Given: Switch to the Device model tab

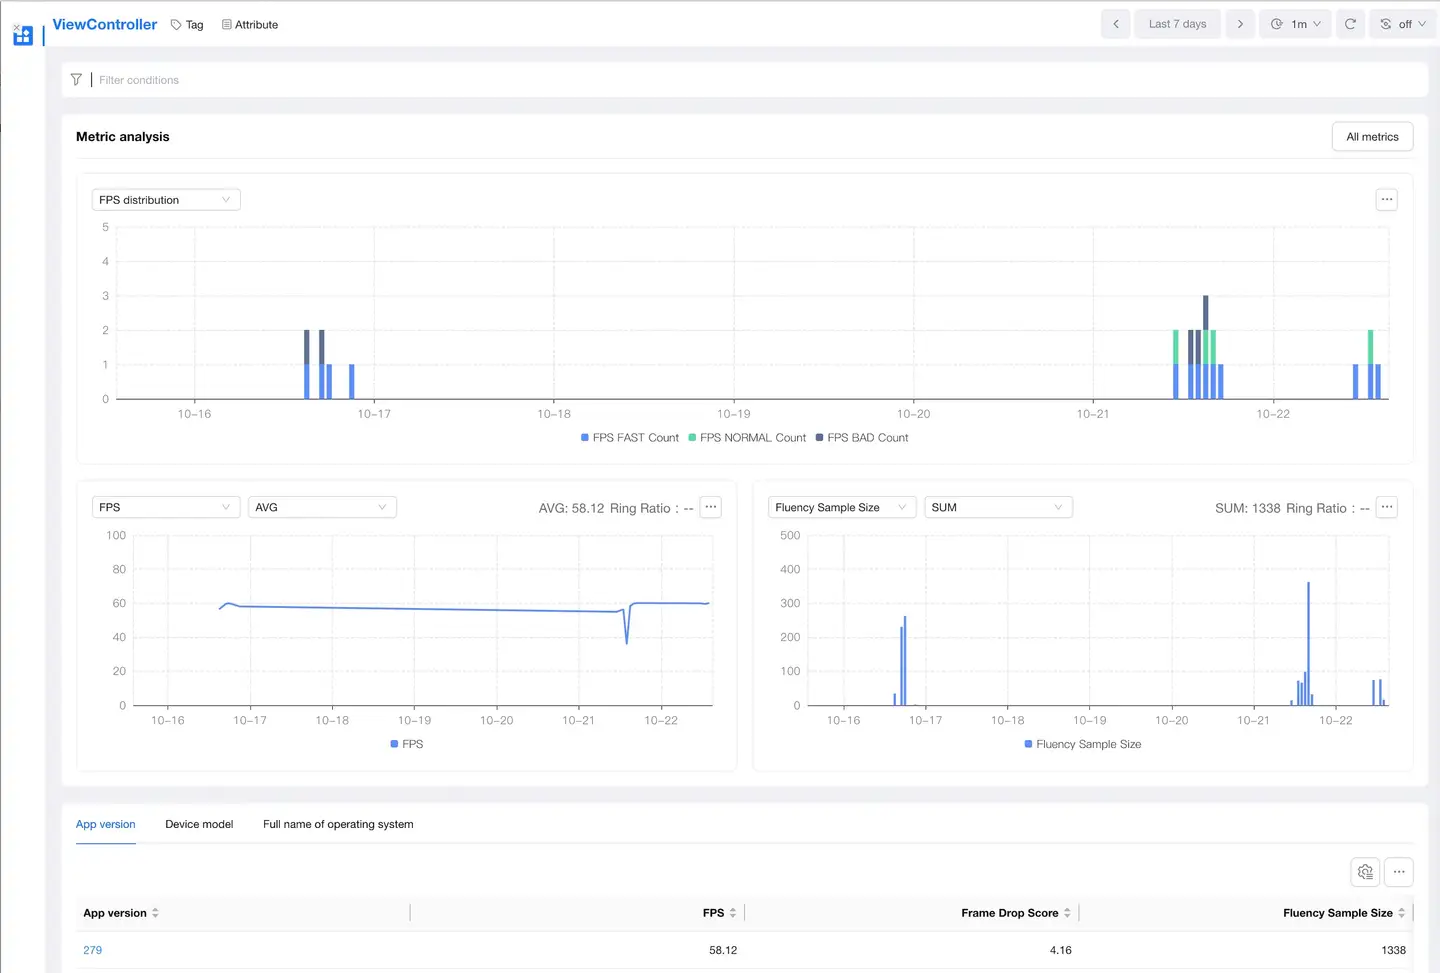Looking at the screenshot, I should pyautogui.click(x=199, y=824).
